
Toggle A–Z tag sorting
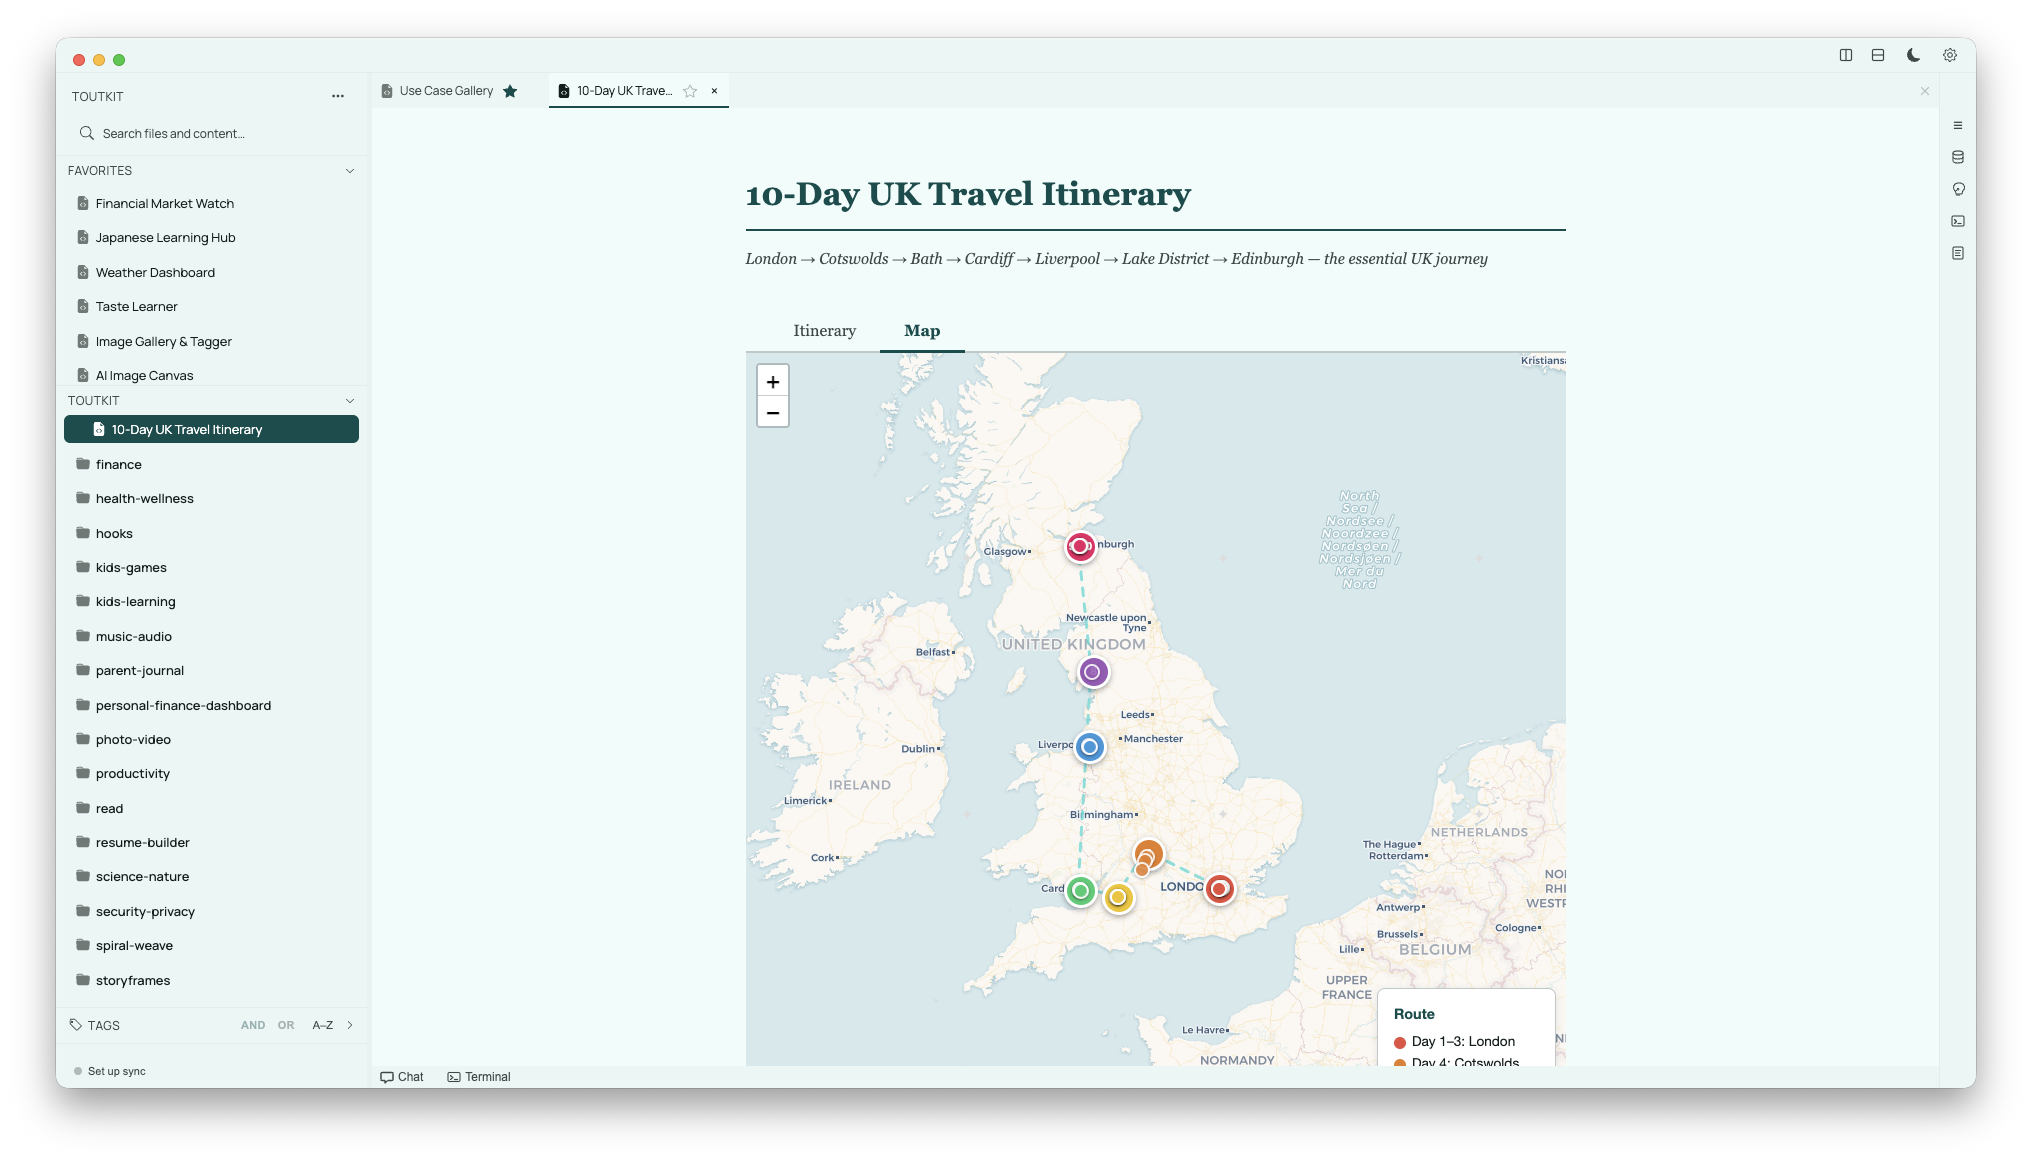coord(322,1025)
